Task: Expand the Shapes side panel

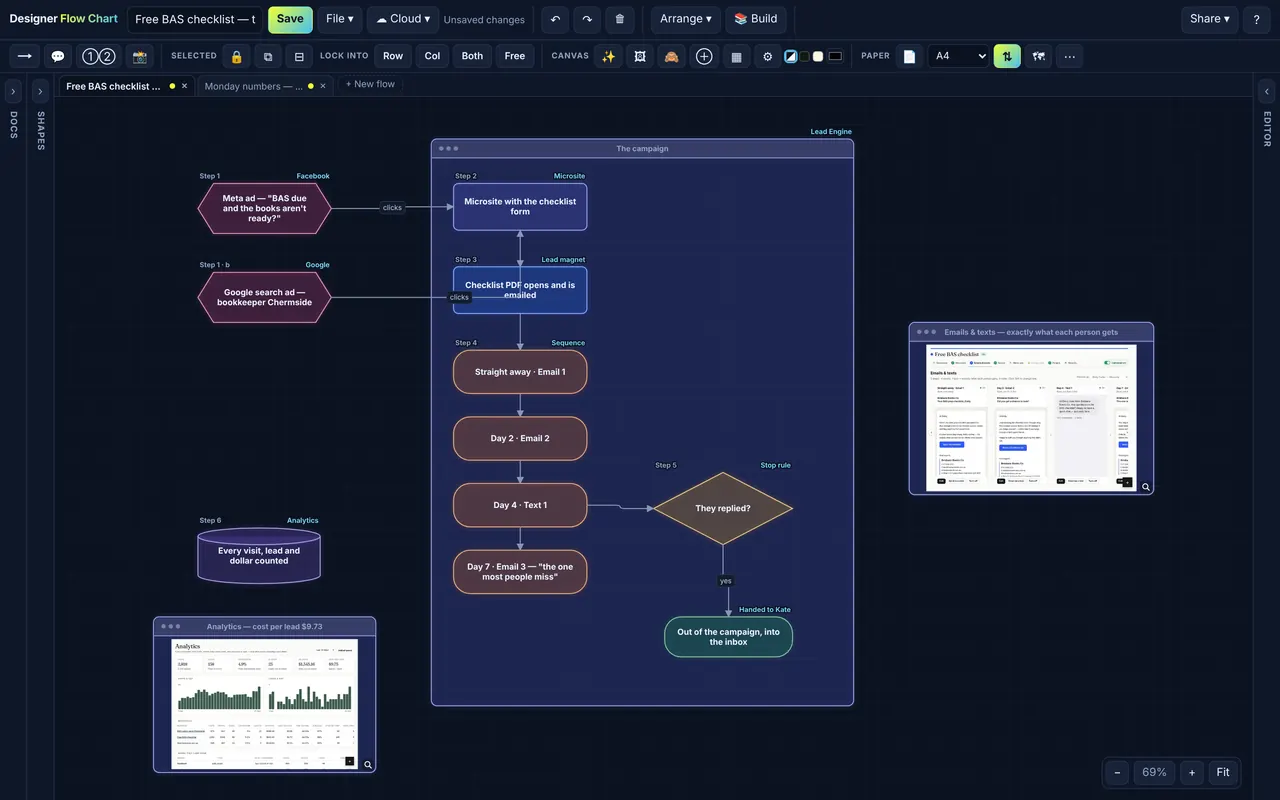Action: 40,91
